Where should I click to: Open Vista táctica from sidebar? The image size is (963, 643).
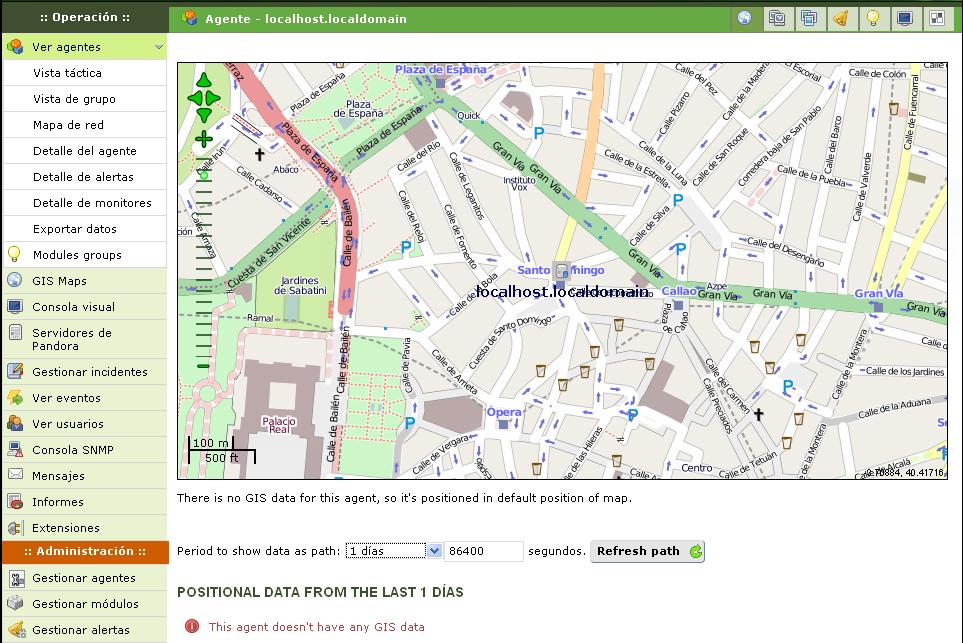coord(67,73)
